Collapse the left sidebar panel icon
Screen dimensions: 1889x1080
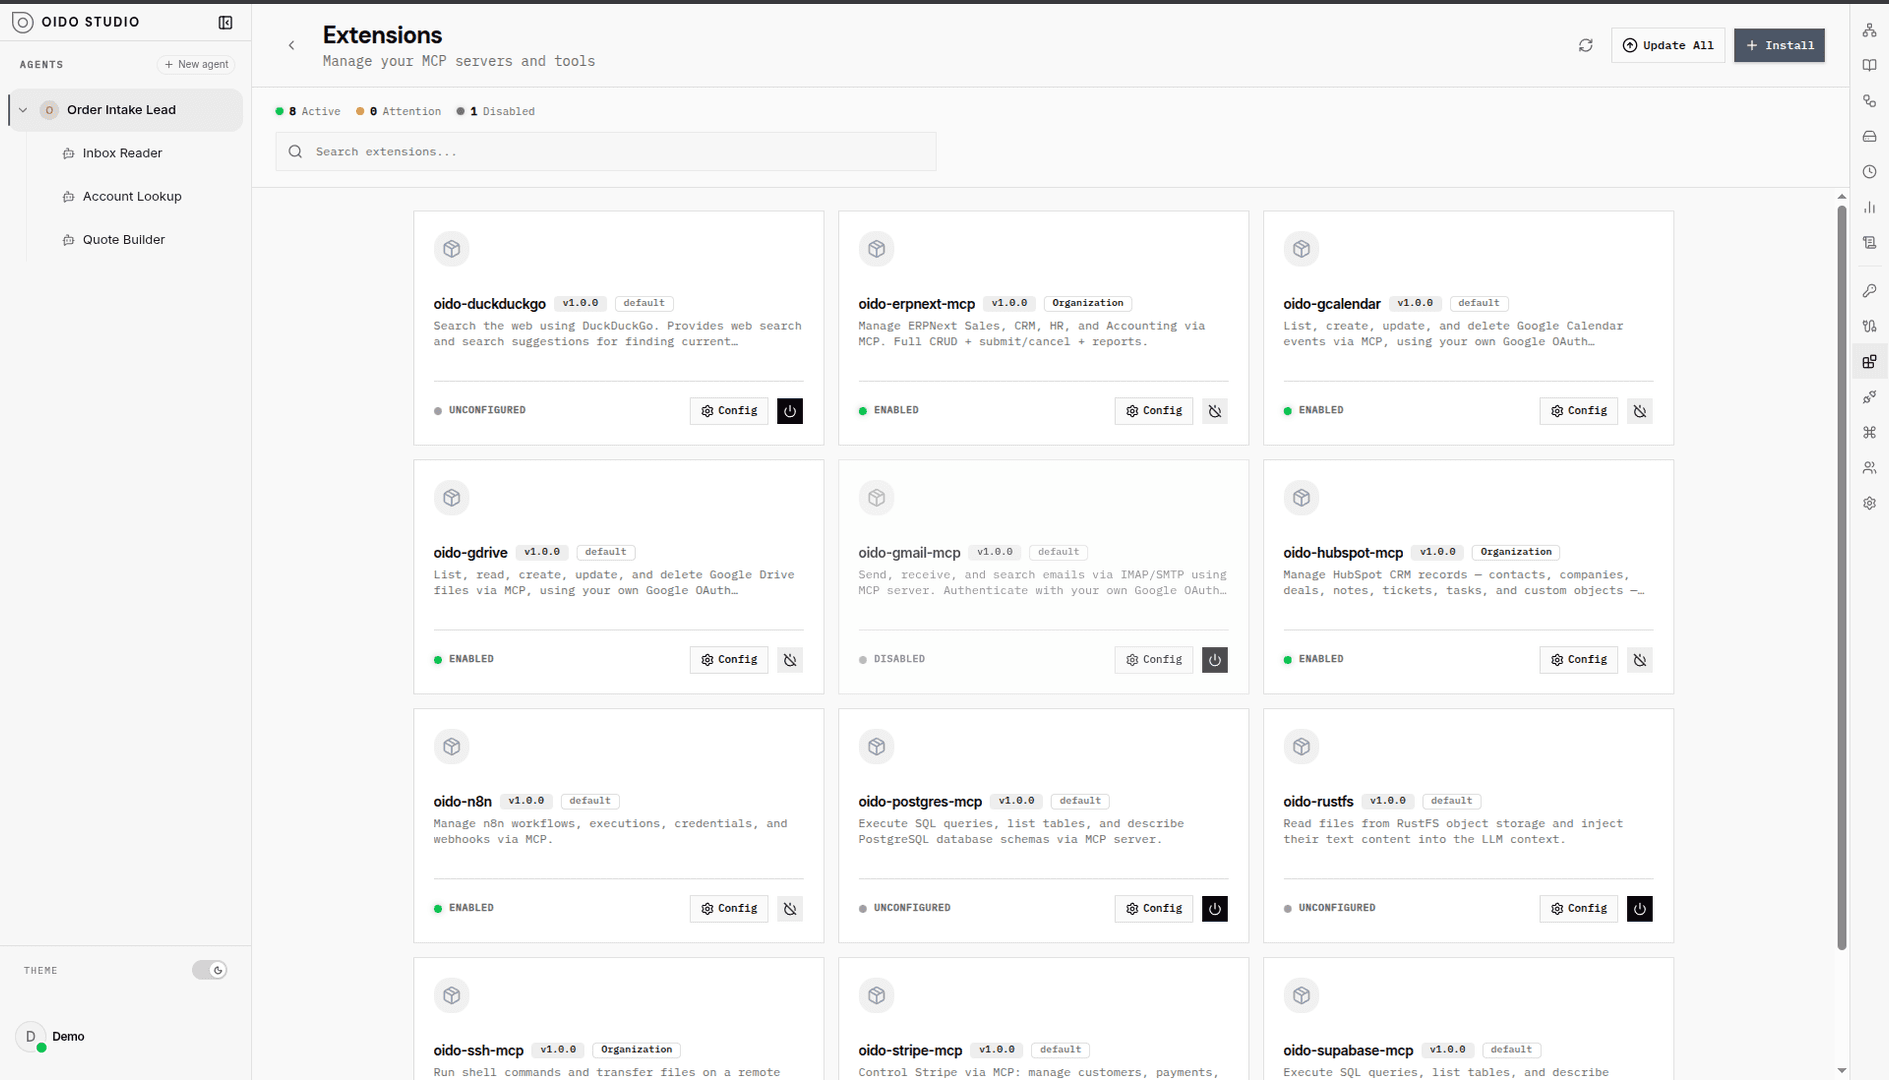pyautogui.click(x=225, y=22)
